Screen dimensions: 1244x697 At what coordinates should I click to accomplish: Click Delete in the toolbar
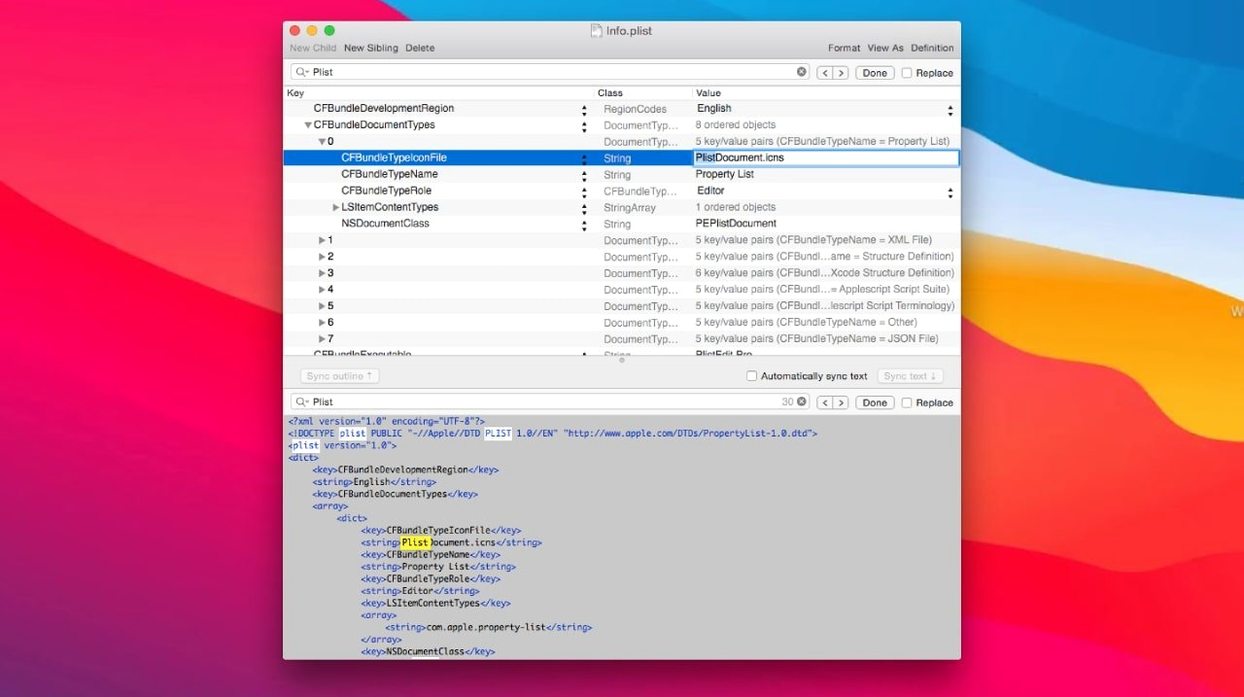pos(420,48)
